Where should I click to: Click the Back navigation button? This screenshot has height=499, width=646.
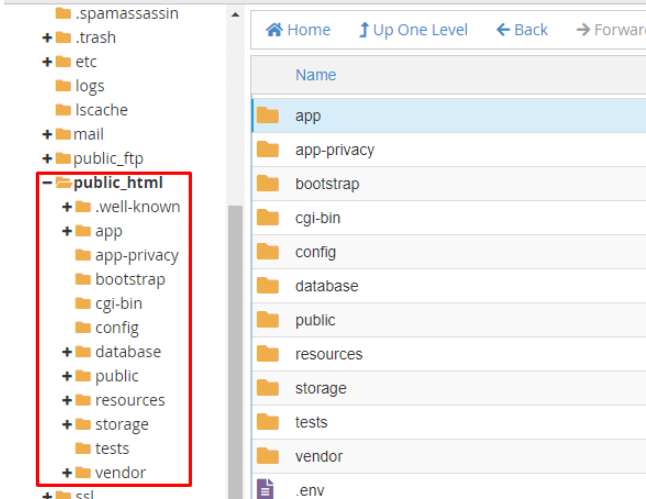522,30
